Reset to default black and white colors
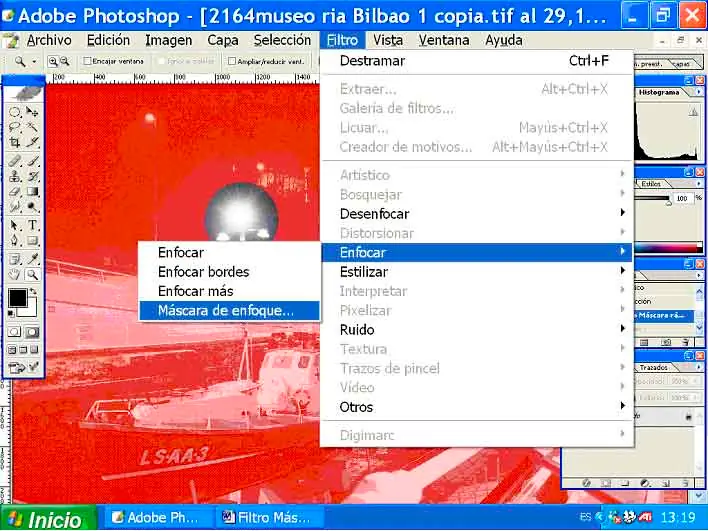Screen dimensions: 708x531 [11, 313]
